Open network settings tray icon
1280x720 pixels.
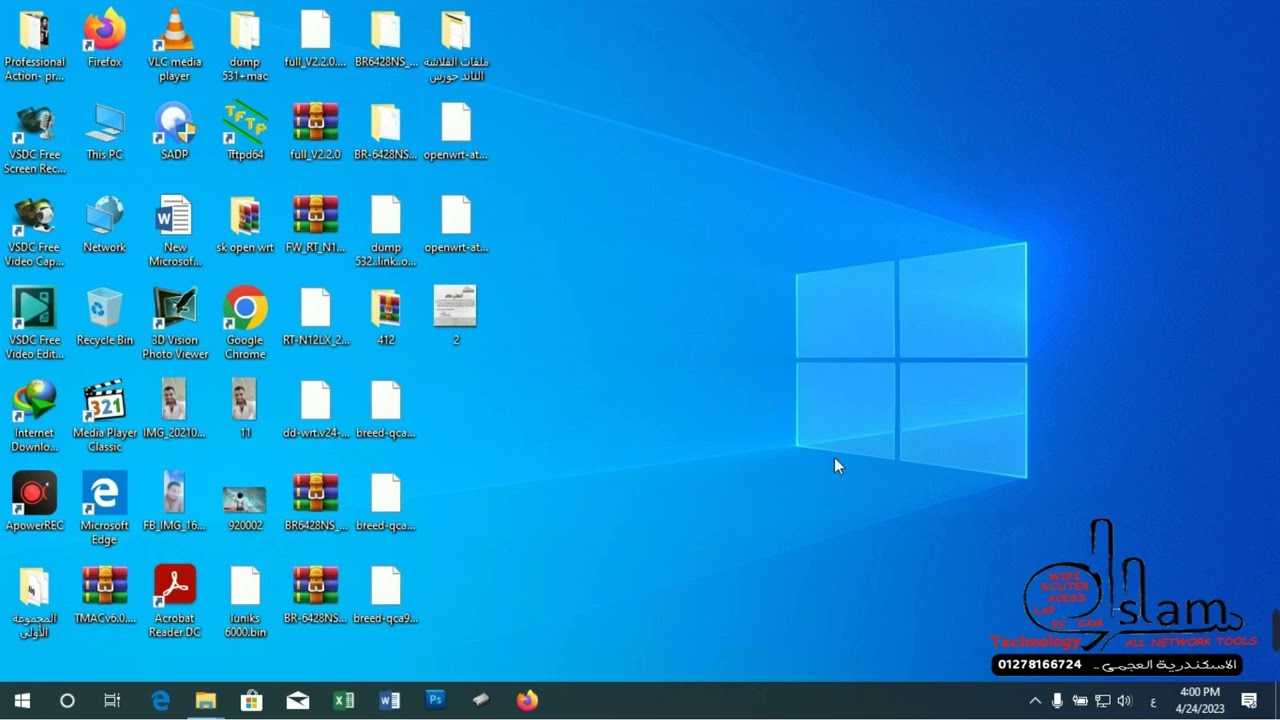[x=1103, y=701]
